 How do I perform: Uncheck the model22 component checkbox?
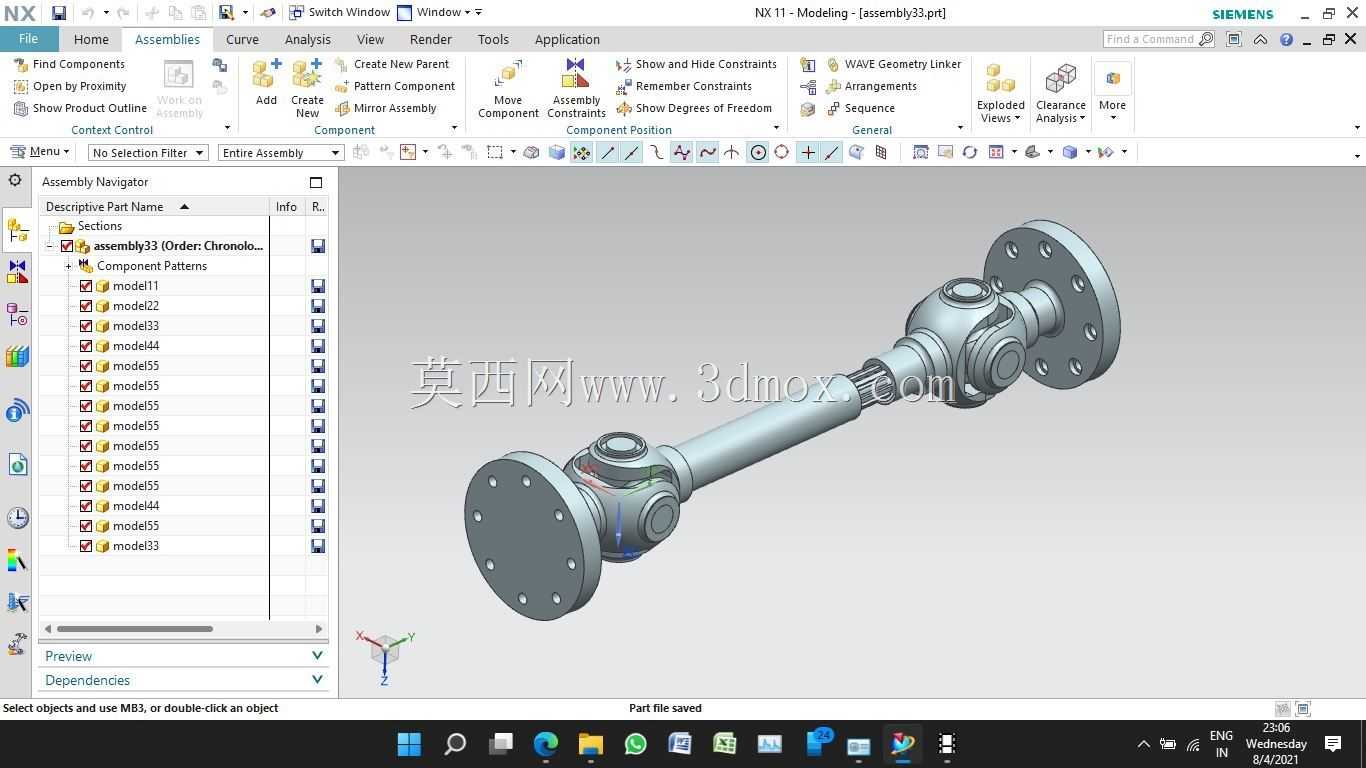tap(86, 306)
